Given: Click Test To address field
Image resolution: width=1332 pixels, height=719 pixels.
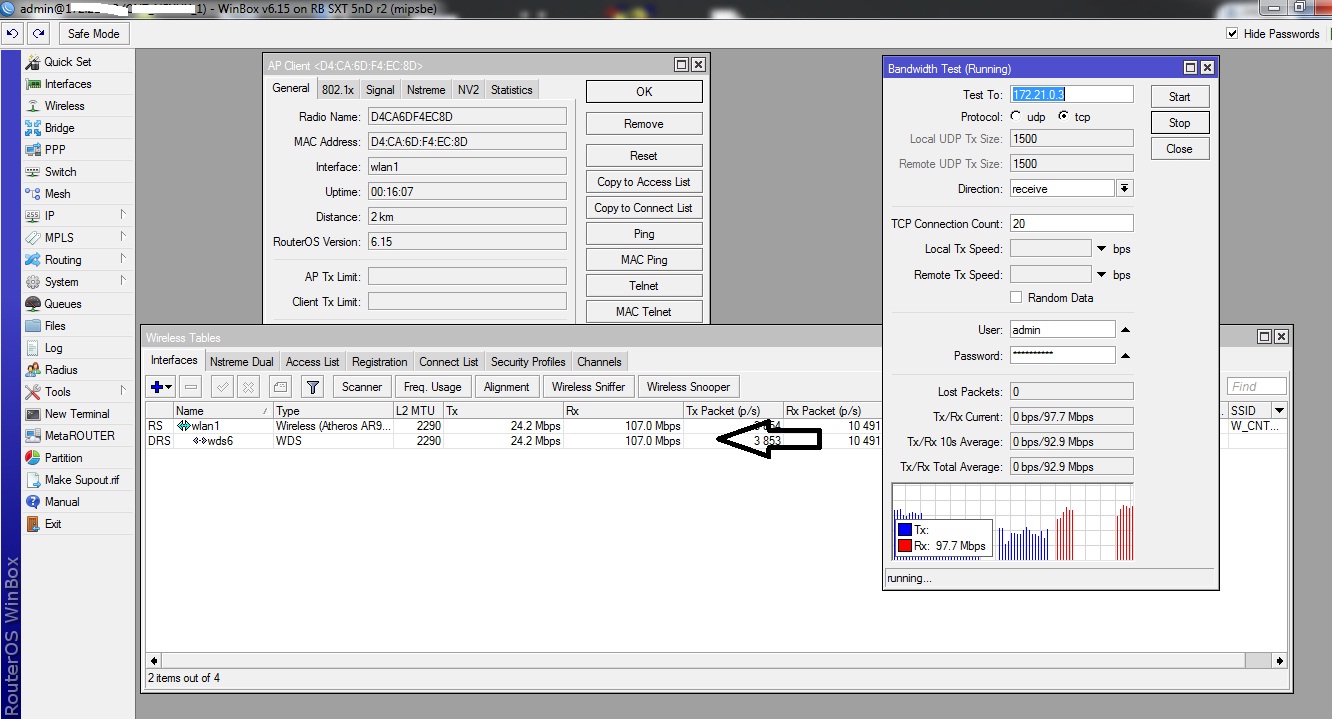Looking at the screenshot, I should point(1072,95).
